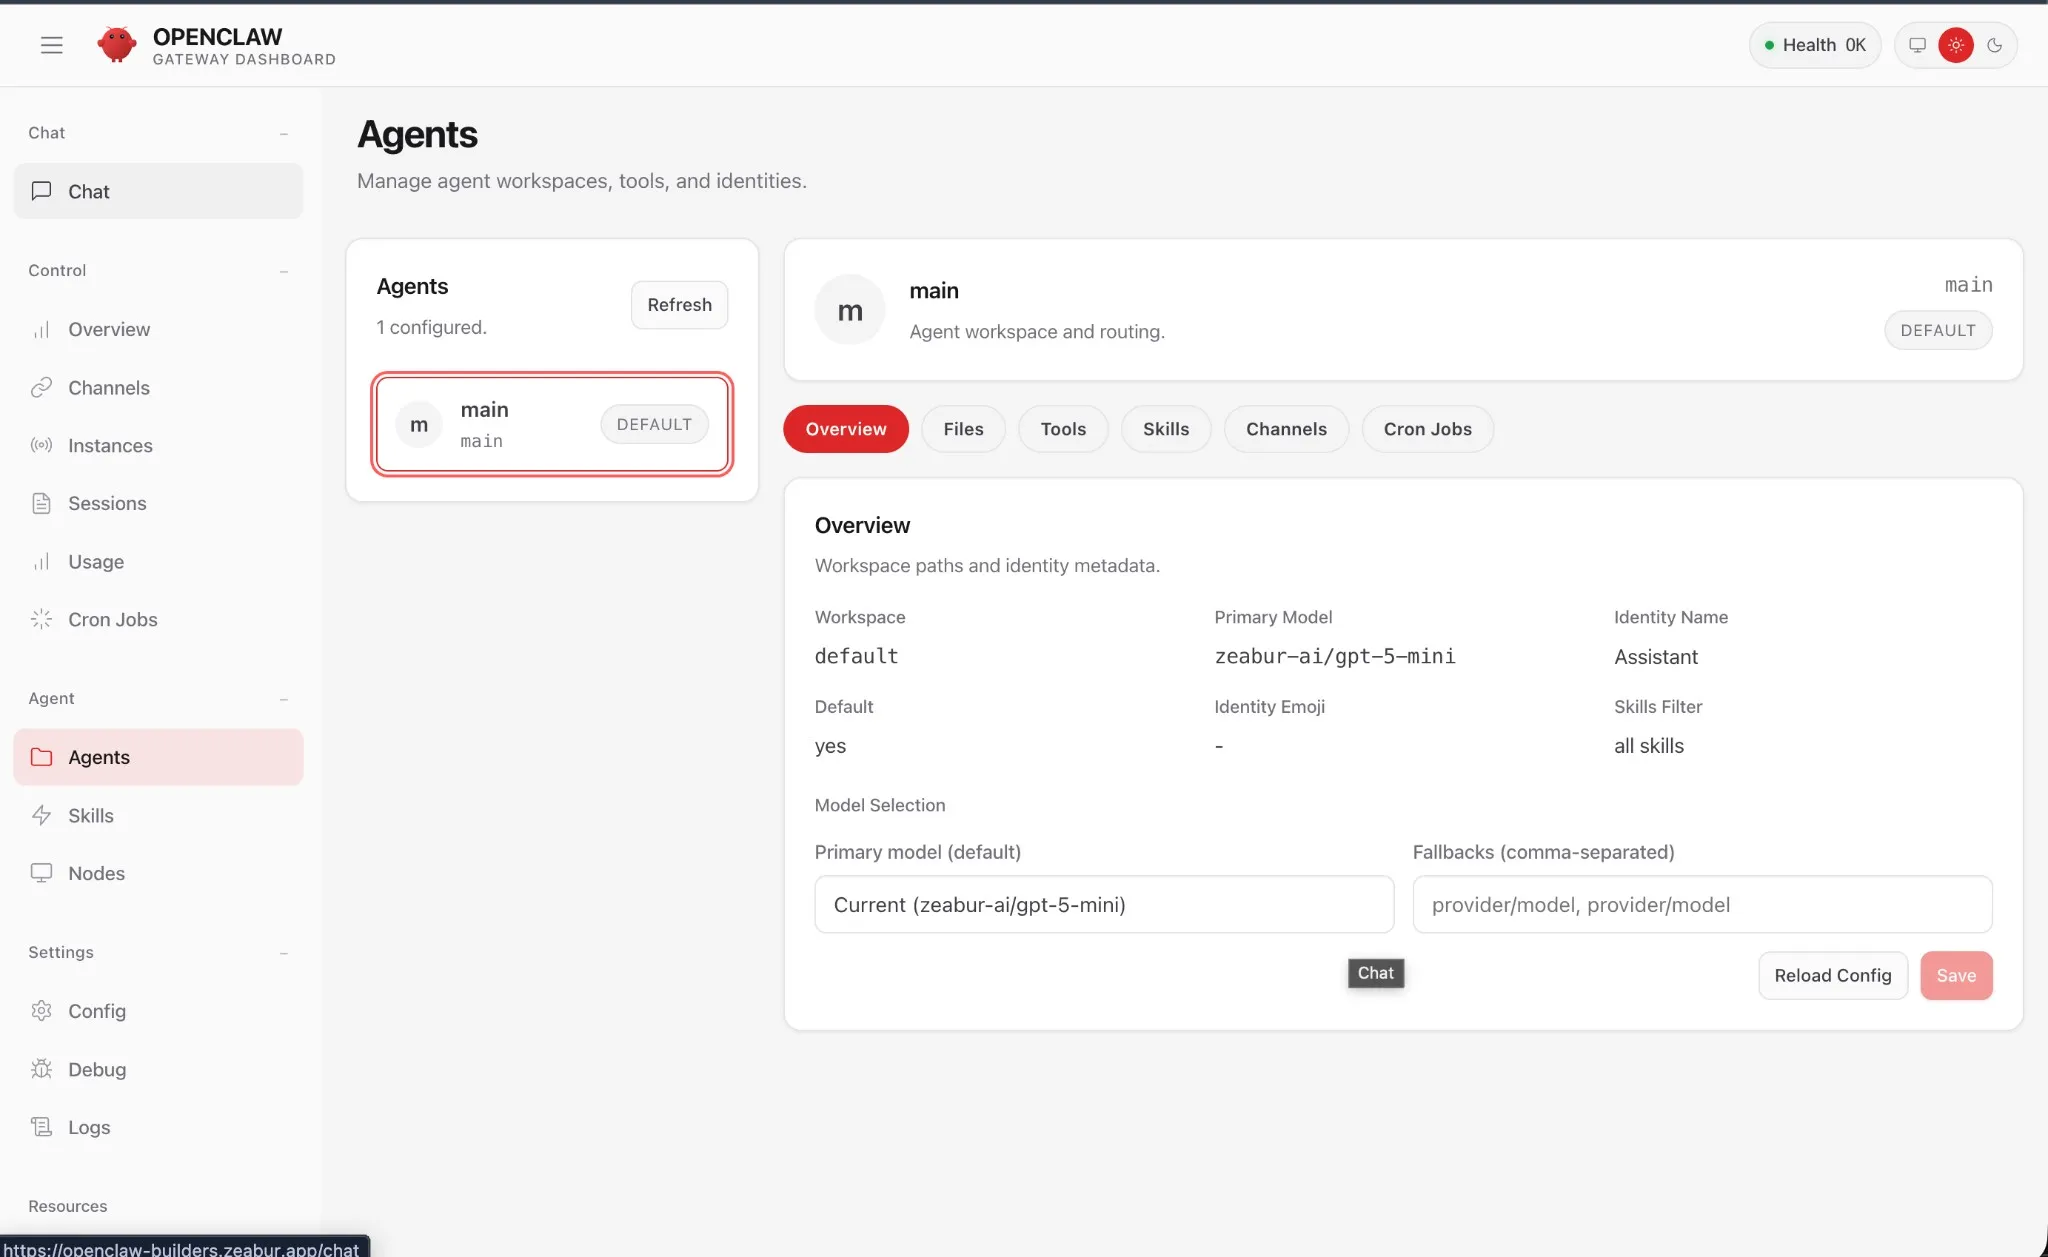2048x1257 pixels.
Task: Click the DEFAULT badge in agent header
Action: coord(1938,330)
